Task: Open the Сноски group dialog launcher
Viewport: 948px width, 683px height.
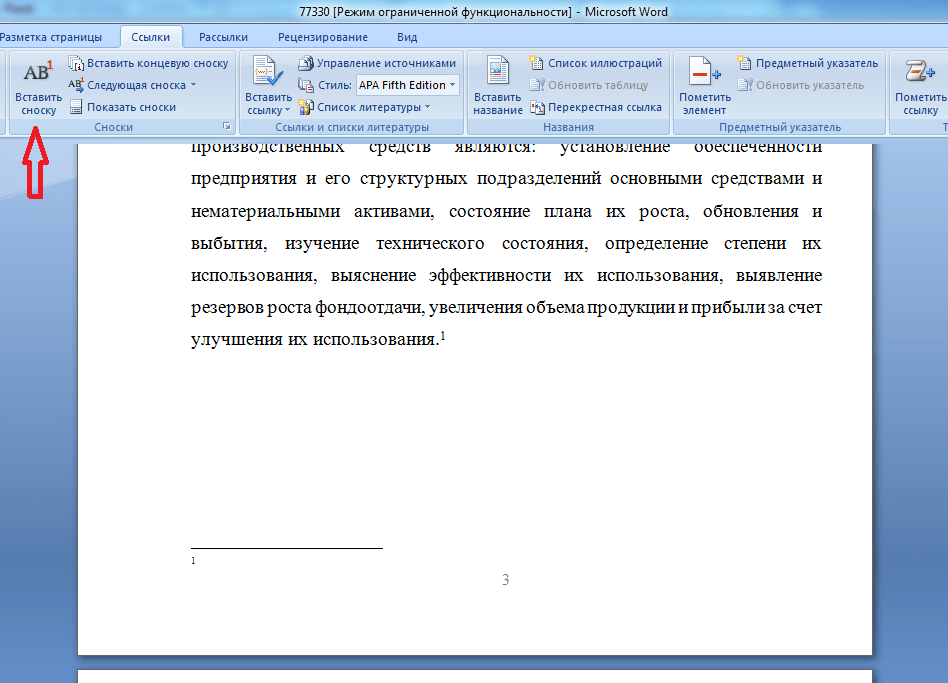Action: (227, 127)
